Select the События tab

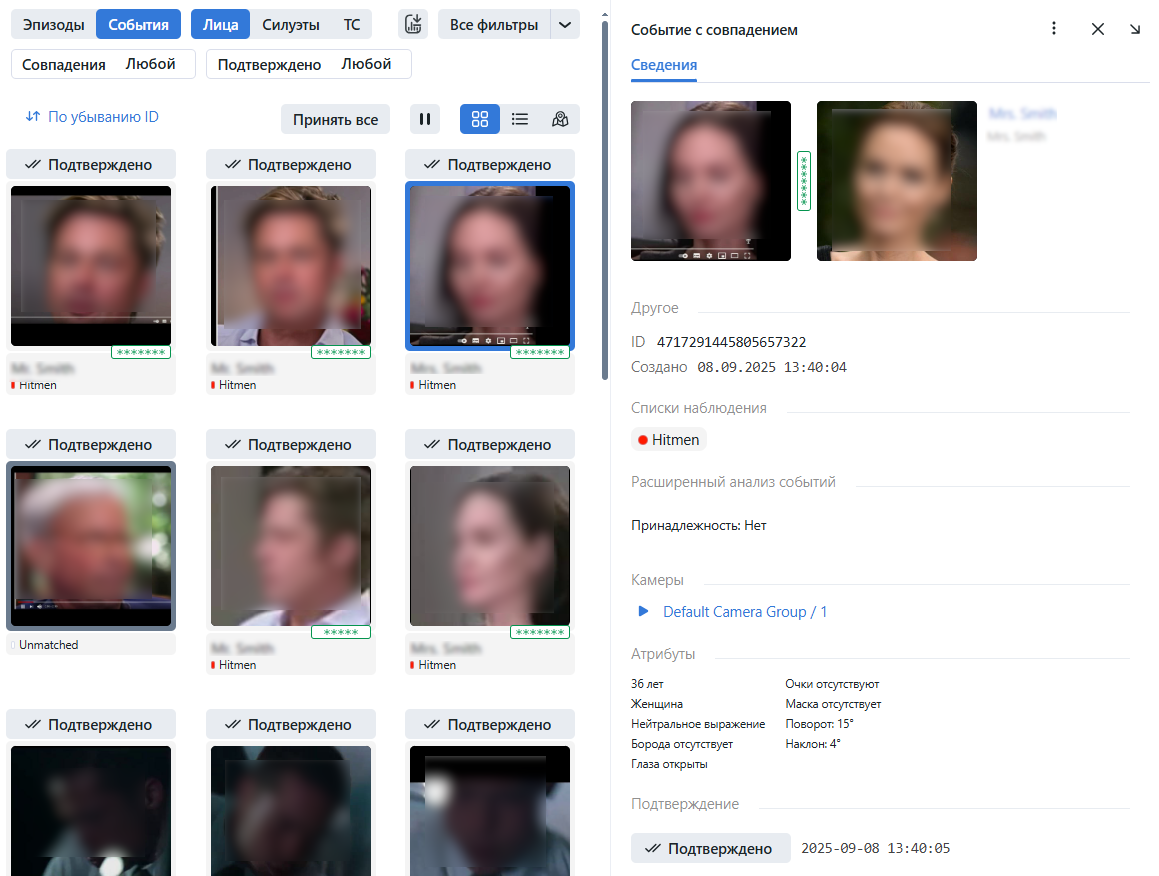(x=138, y=25)
